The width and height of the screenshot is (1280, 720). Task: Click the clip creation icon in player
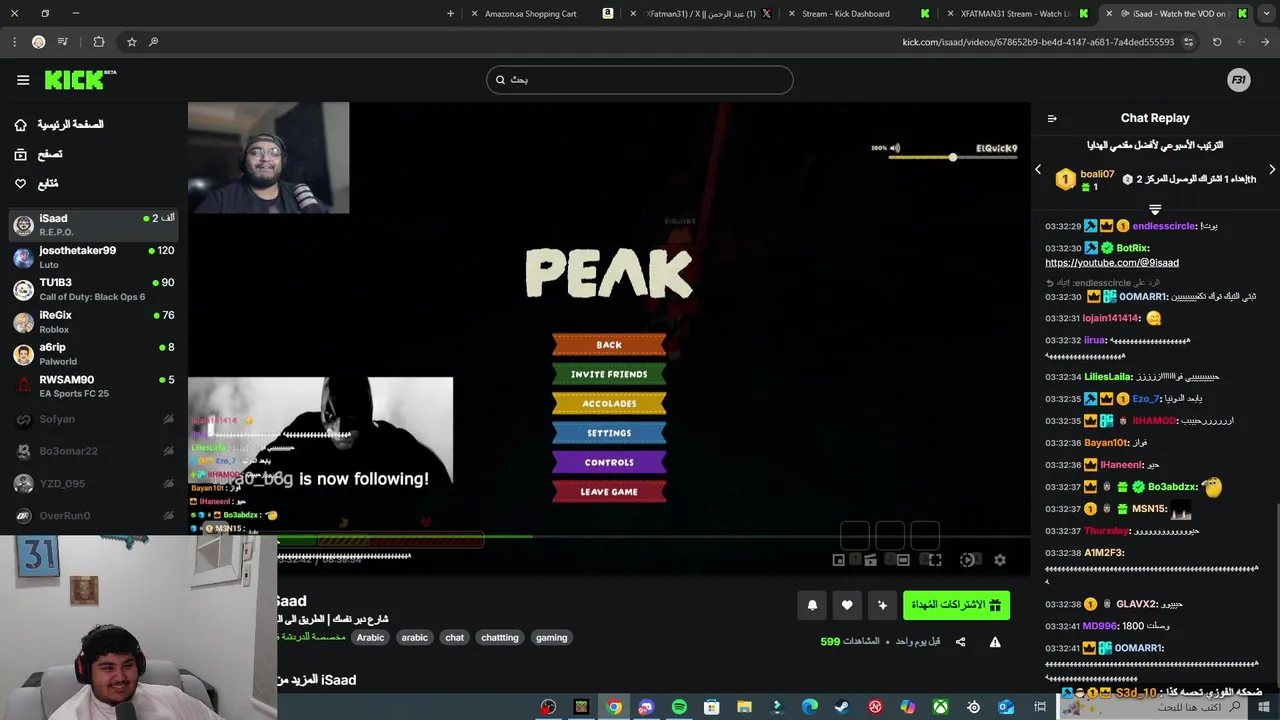[871, 560]
